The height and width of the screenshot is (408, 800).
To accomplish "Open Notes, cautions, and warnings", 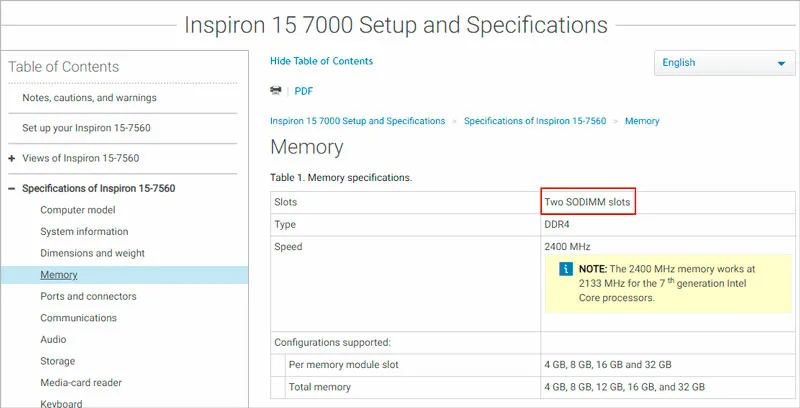I will pos(89,98).
